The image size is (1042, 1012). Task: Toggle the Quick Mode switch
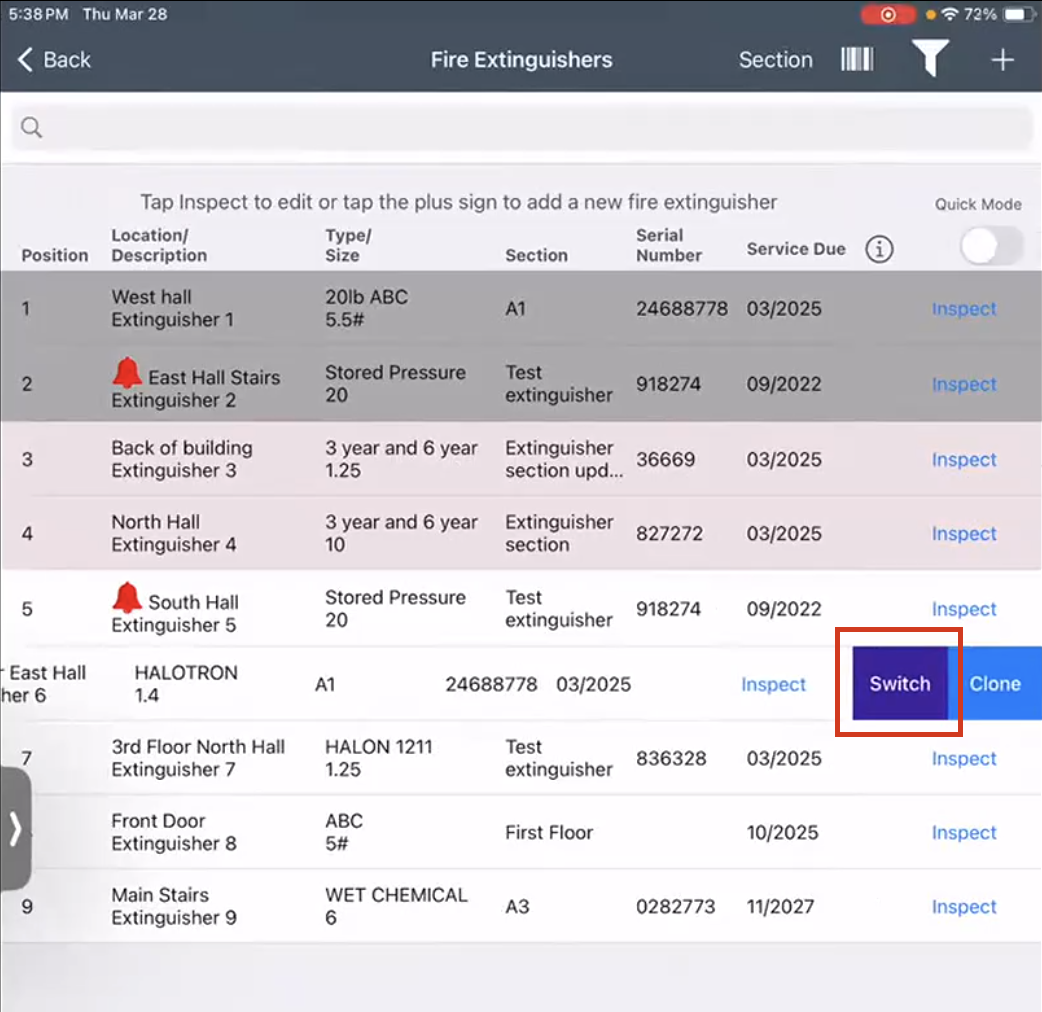pyautogui.click(x=991, y=247)
